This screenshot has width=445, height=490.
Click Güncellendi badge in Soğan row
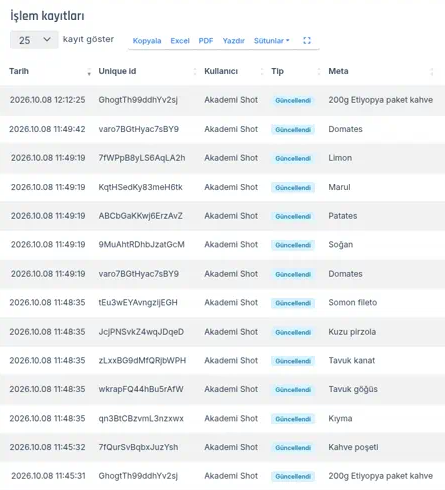[x=293, y=245]
